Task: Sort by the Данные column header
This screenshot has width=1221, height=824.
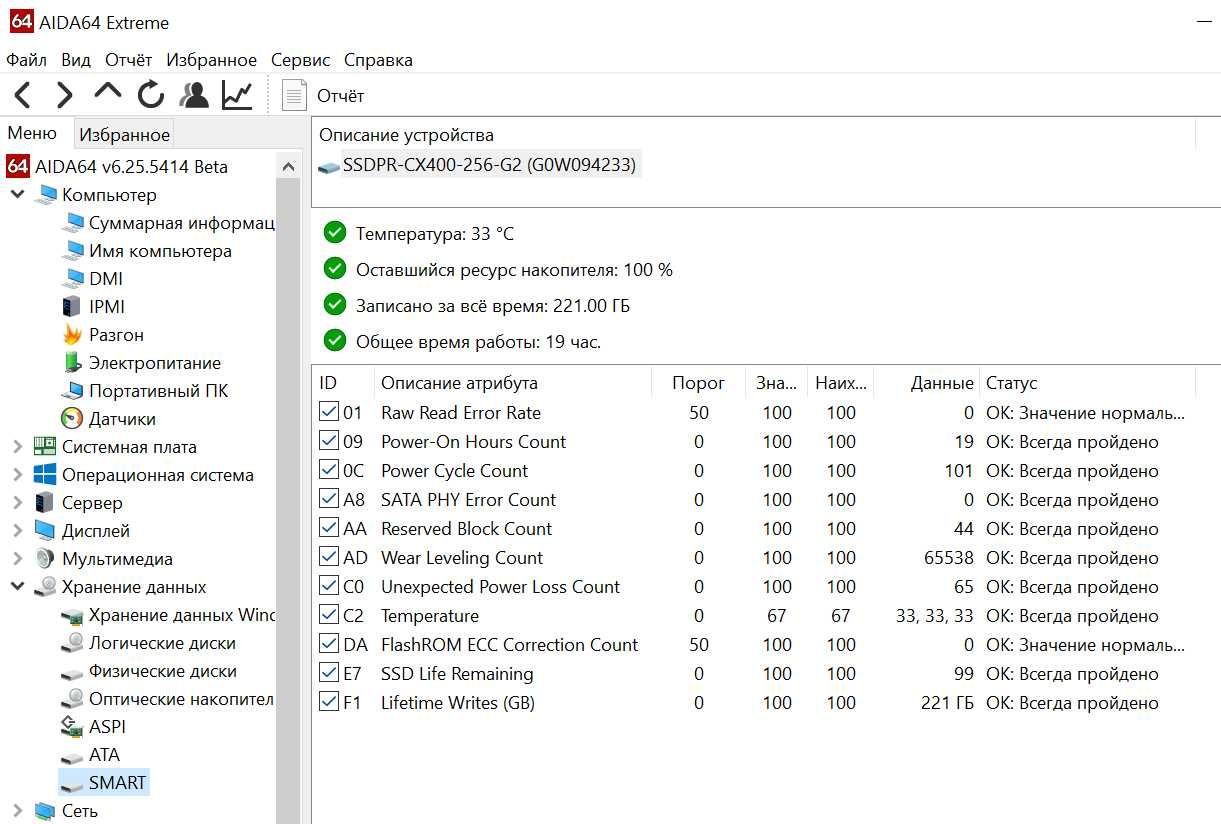Action: (927, 382)
